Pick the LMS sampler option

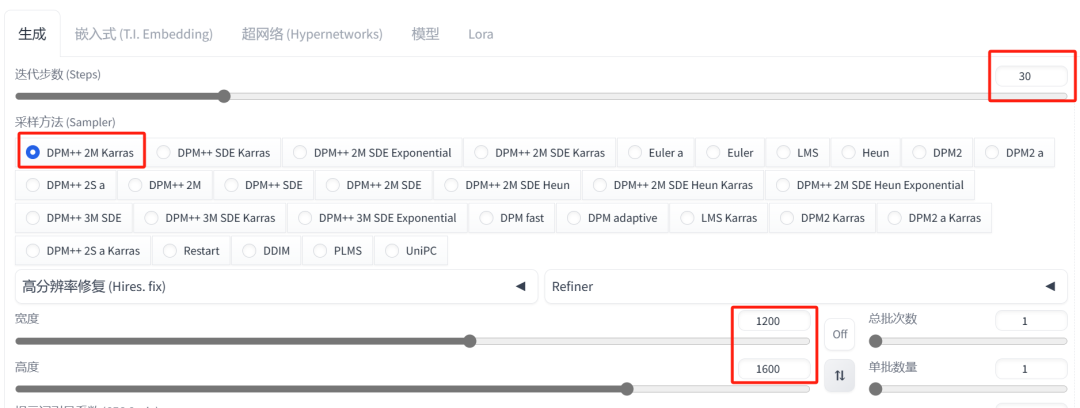(798, 152)
